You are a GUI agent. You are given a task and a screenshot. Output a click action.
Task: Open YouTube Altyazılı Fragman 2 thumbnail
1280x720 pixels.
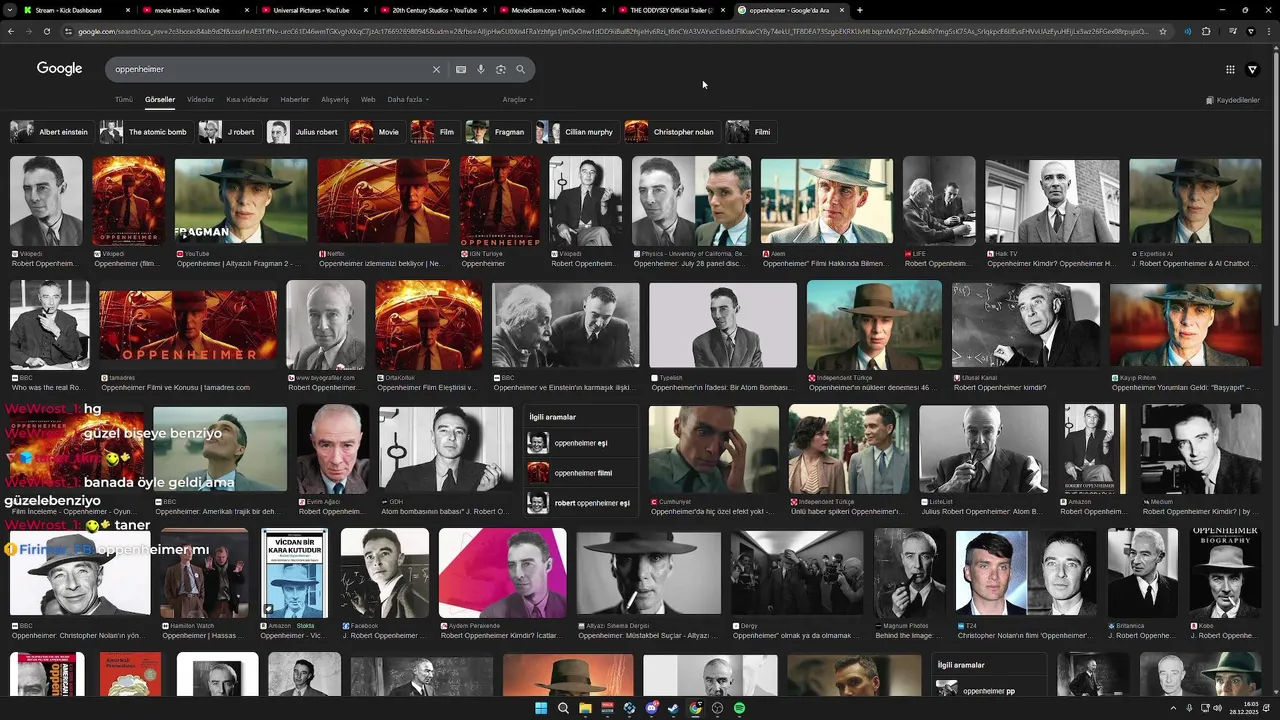241,201
